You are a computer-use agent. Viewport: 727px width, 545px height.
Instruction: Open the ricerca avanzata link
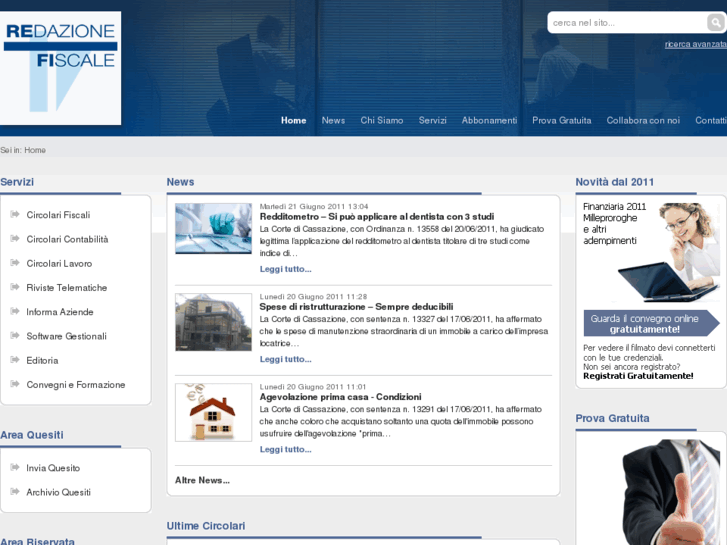click(x=695, y=44)
